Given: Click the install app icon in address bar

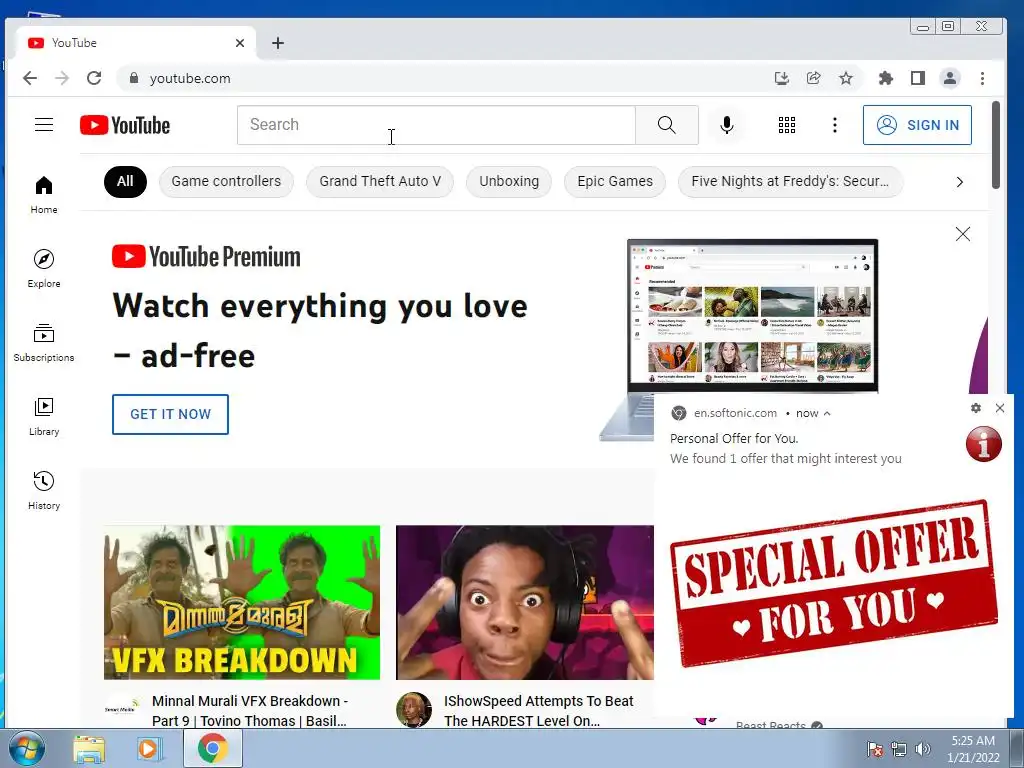Looking at the screenshot, I should point(781,78).
